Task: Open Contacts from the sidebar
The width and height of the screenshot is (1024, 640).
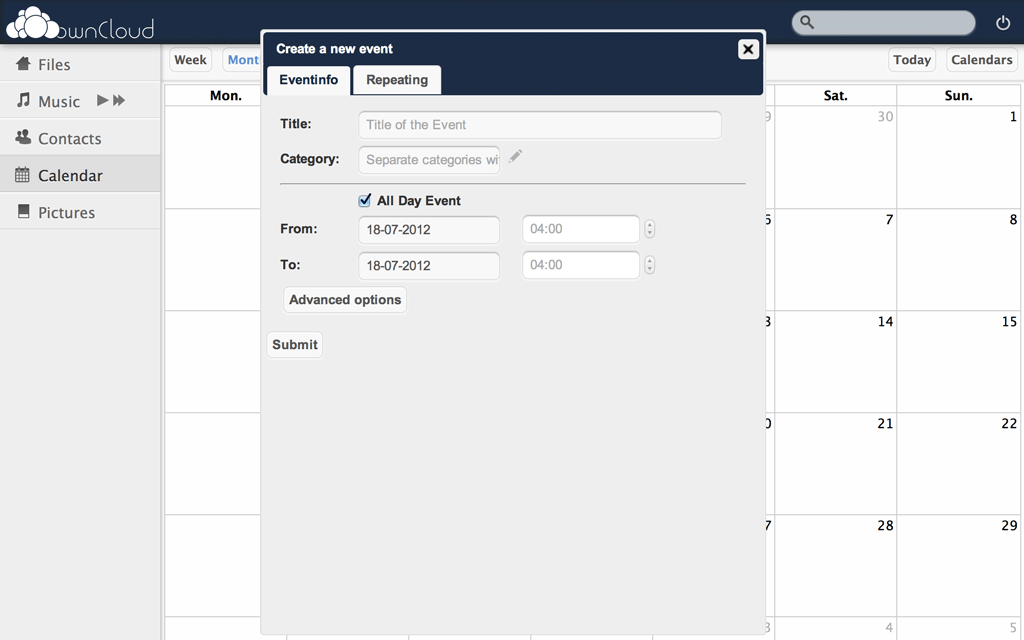Action: [69, 138]
